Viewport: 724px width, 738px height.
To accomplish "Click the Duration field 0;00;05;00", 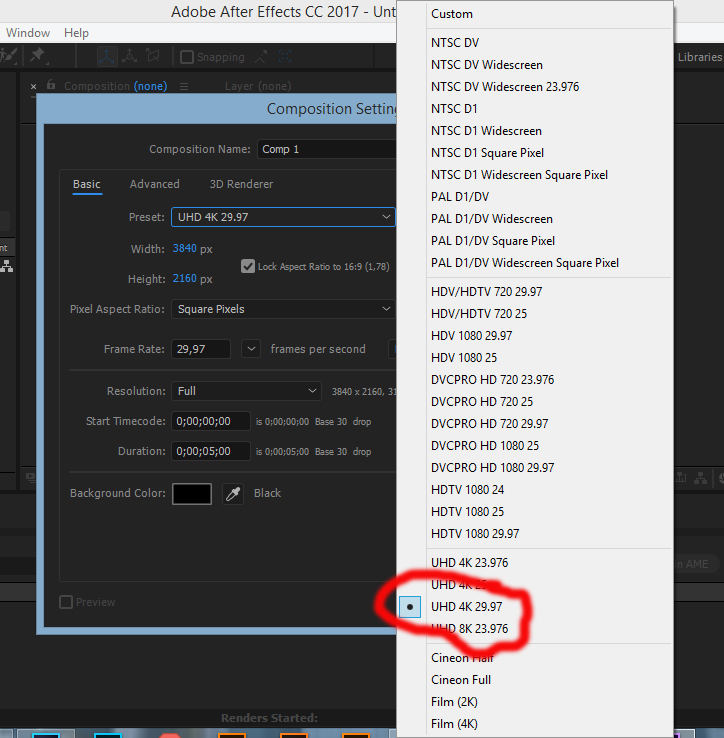I will pyautogui.click(x=210, y=451).
